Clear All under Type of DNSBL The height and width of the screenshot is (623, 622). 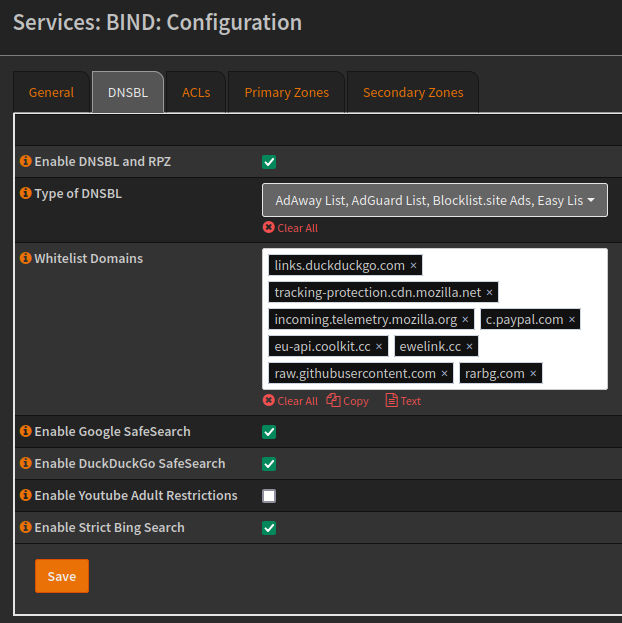291,228
